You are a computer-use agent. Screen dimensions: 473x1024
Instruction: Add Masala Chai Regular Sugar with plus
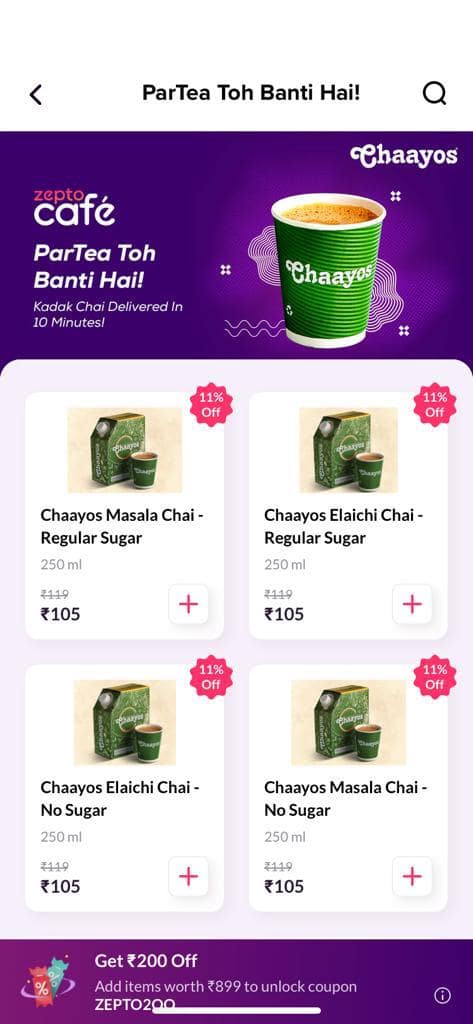(189, 604)
